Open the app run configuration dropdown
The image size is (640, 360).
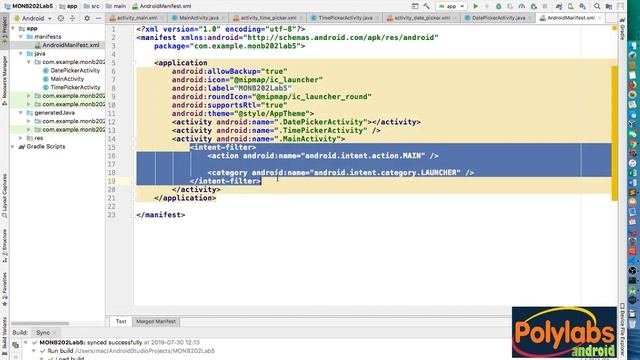point(451,6)
